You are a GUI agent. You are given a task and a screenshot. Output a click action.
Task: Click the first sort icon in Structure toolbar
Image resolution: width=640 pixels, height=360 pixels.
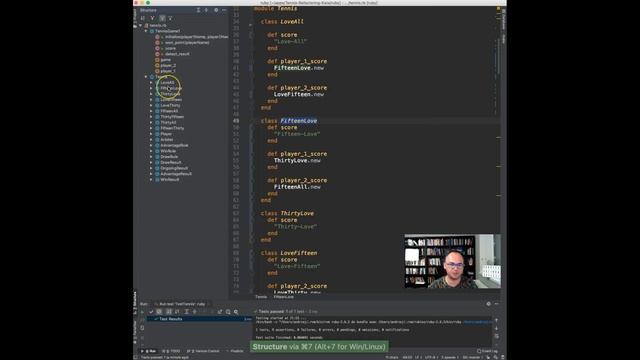point(142,18)
